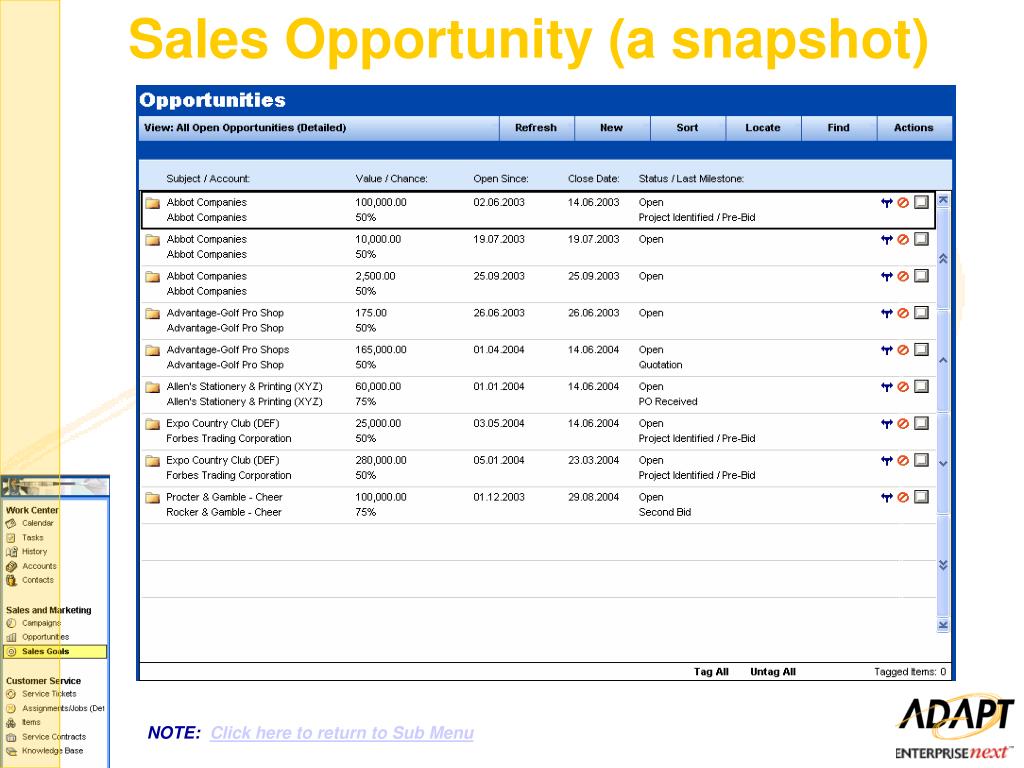The height and width of the screenshot is (768, 1024).
Task: Click the Second Bid milestone text
Action: tap(665, 513)
